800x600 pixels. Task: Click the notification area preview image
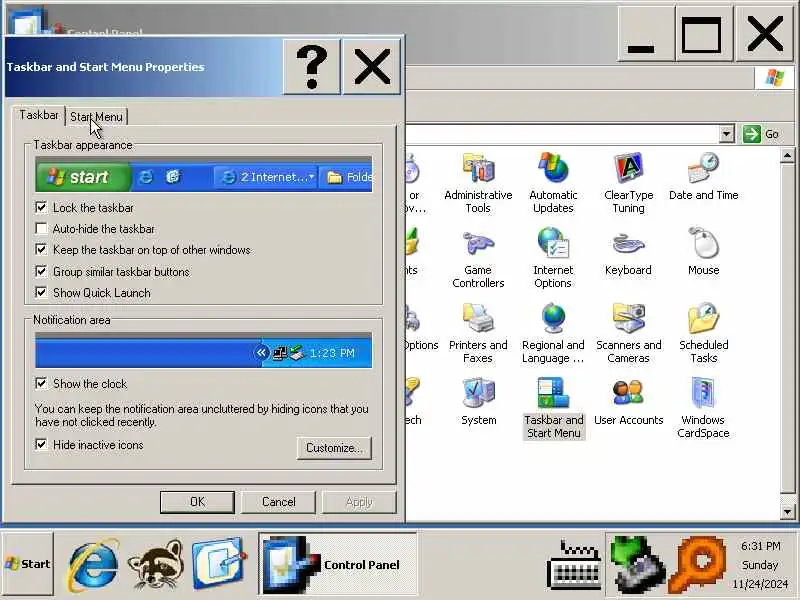(x=204, y=351)
